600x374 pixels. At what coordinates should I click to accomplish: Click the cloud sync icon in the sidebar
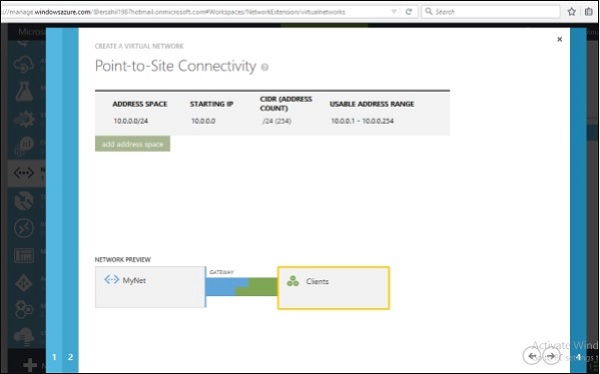[24, 64]
